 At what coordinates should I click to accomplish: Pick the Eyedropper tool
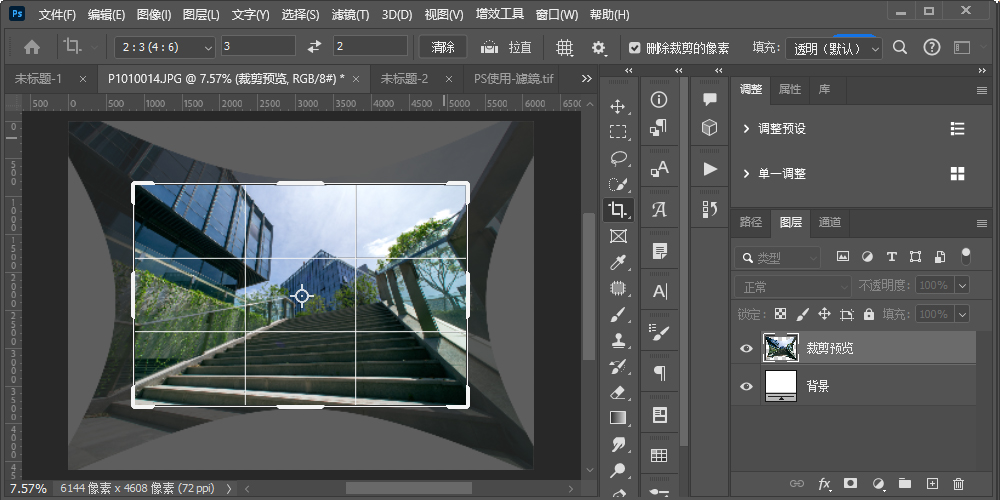(618, 262)
